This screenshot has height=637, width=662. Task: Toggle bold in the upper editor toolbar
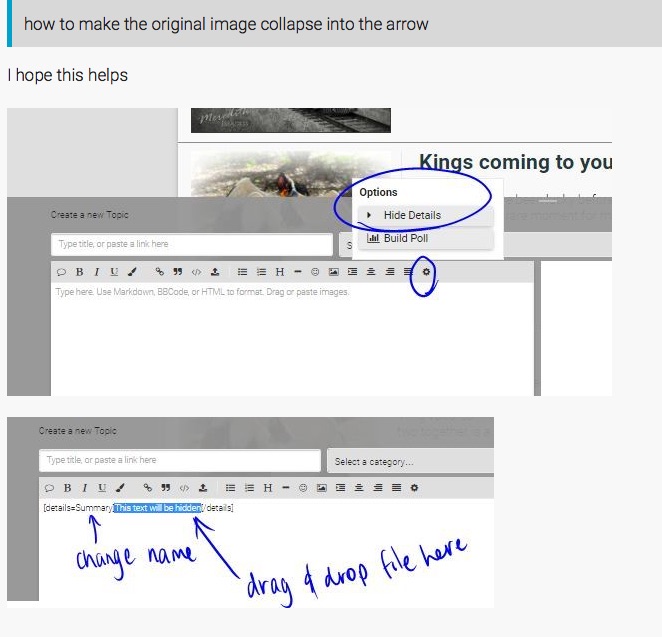coord(79,272)
